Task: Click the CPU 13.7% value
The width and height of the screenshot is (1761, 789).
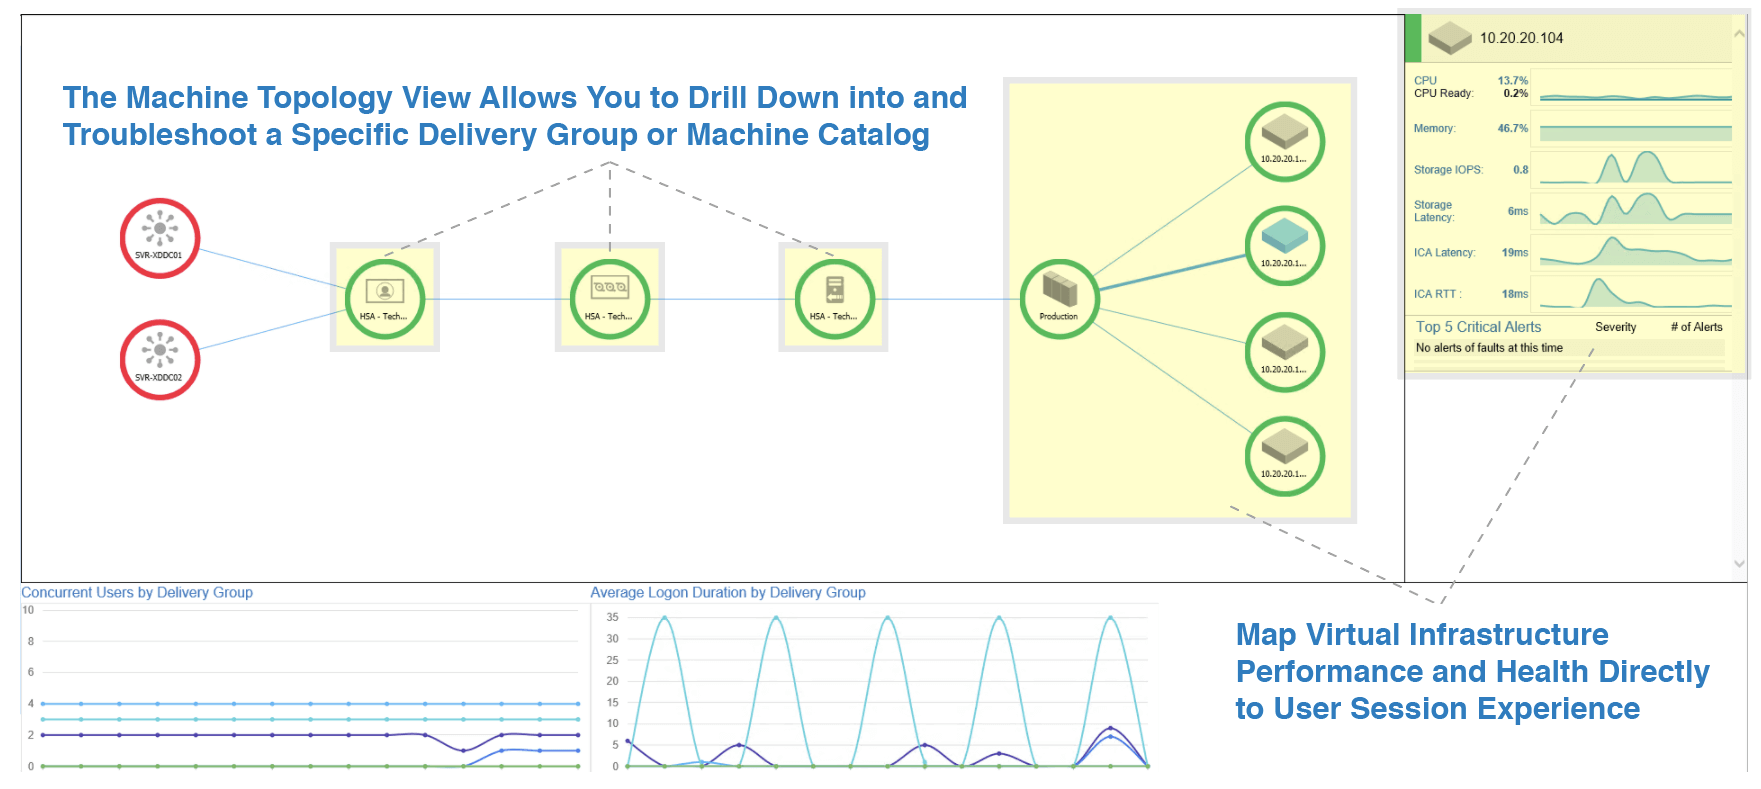Action: coord(1512,81)
